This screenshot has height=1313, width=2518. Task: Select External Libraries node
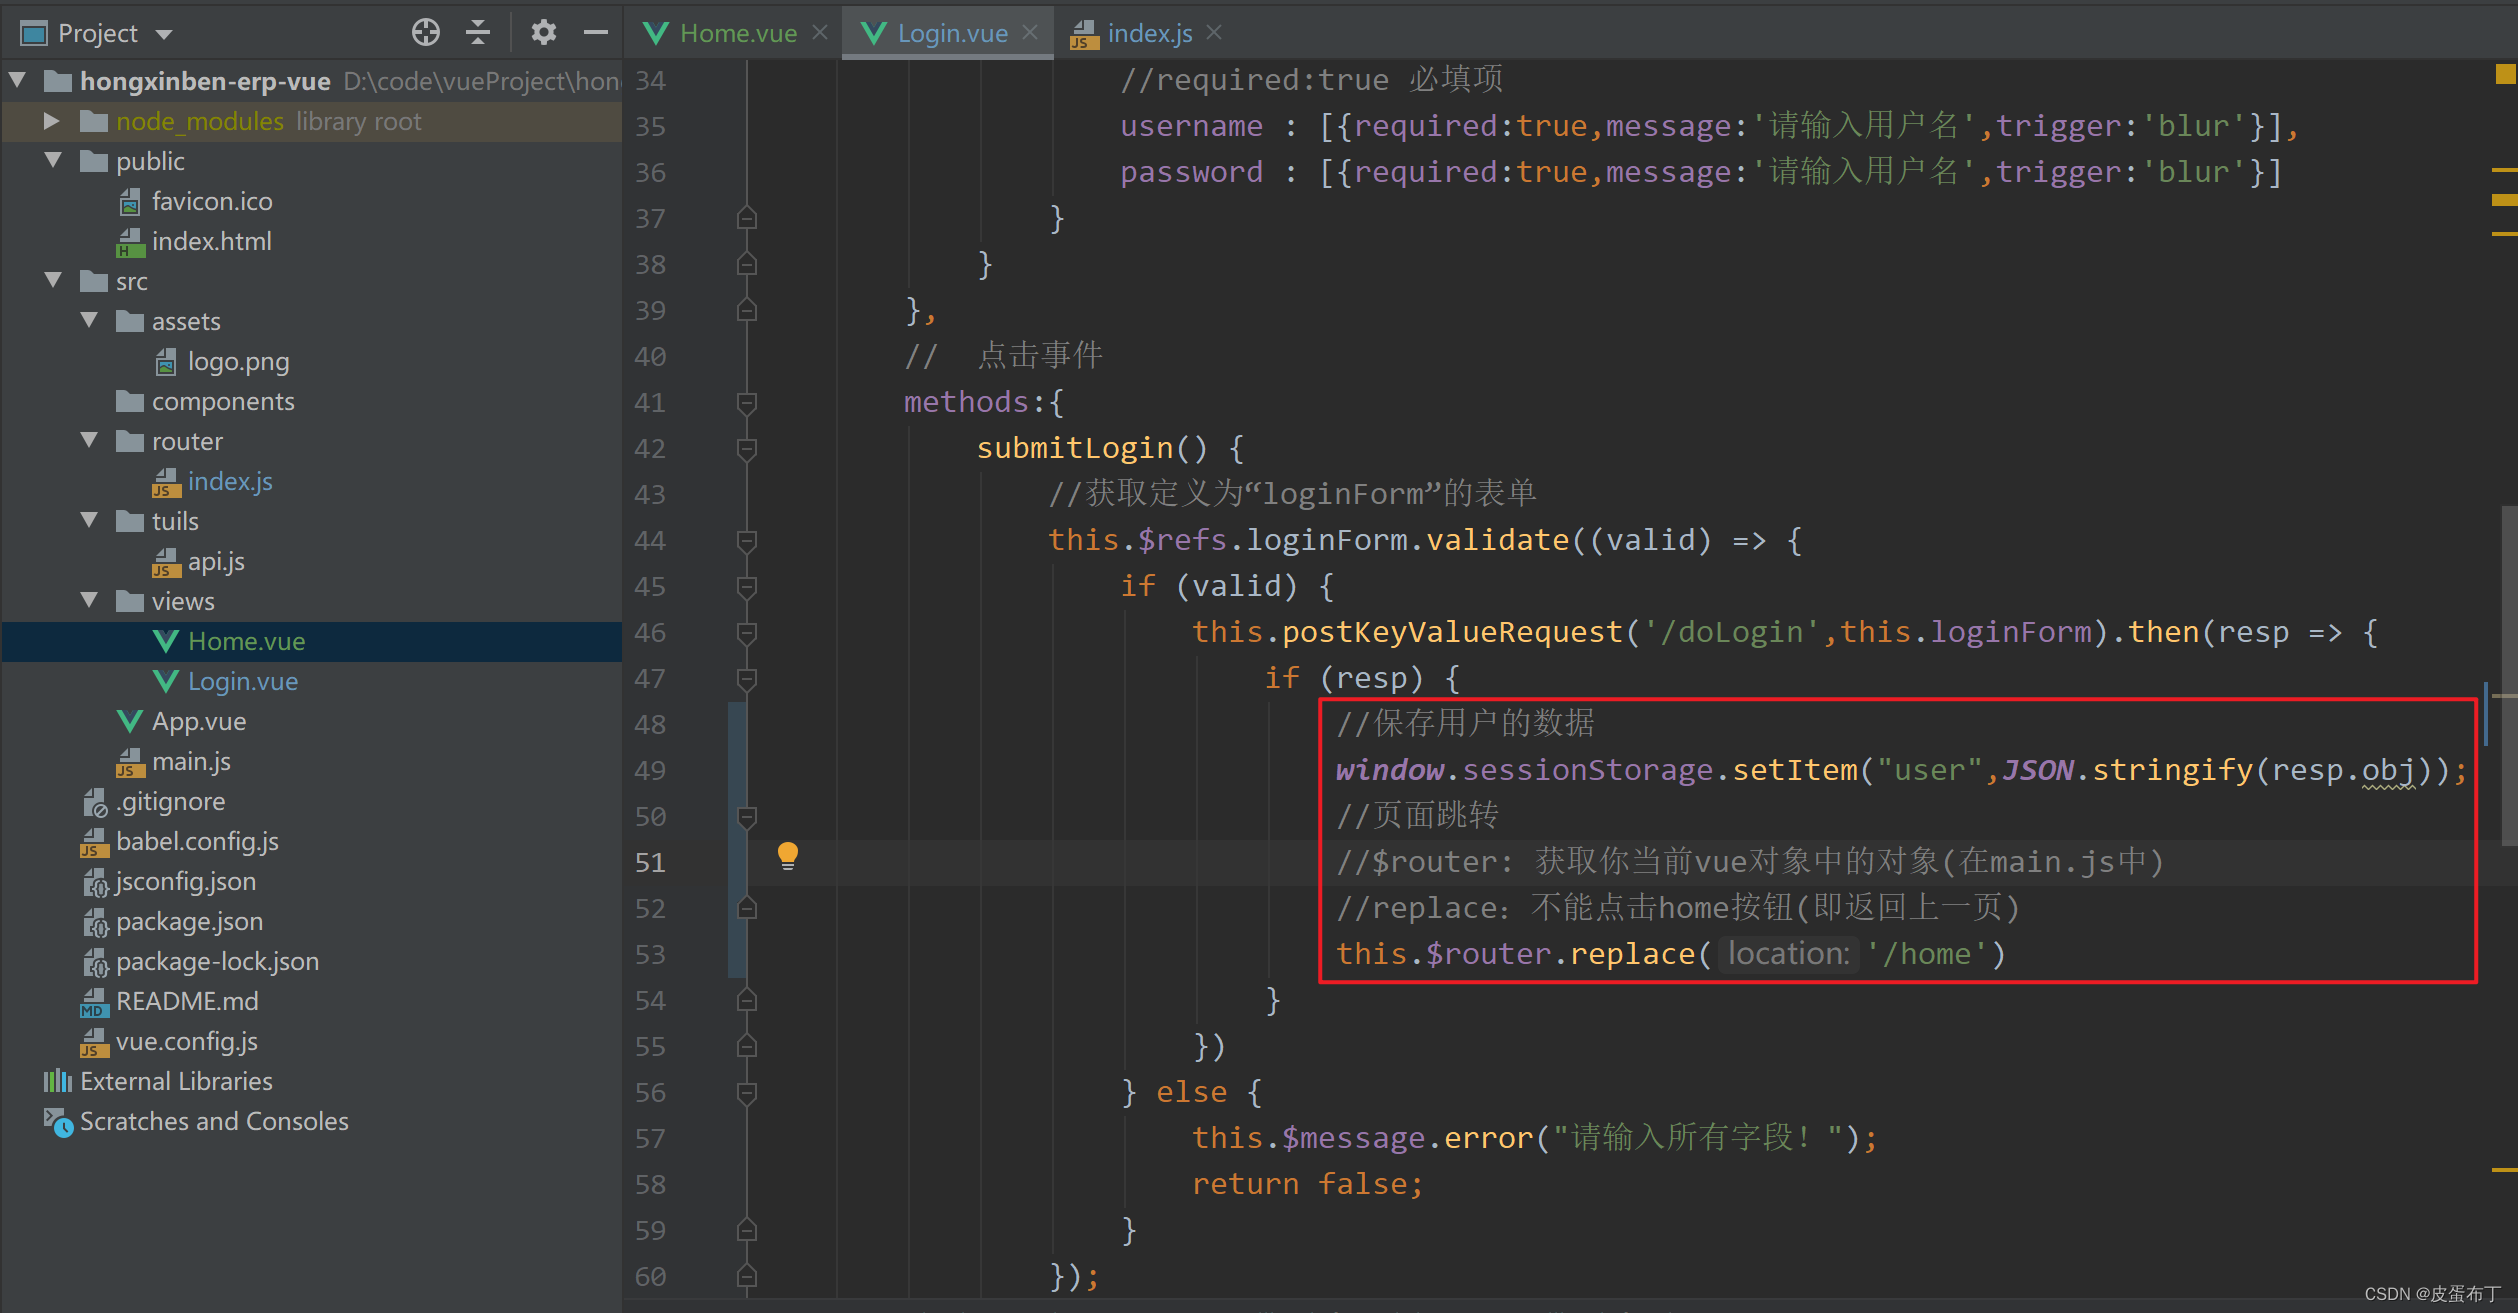(x=176, y=1081)
